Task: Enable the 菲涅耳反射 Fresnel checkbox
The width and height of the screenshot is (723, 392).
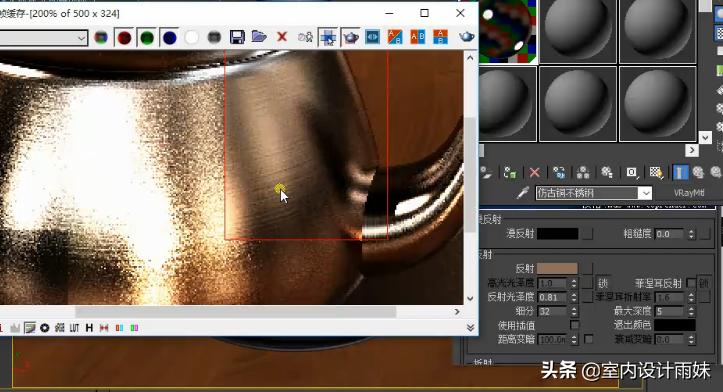Action: [691, 283]
